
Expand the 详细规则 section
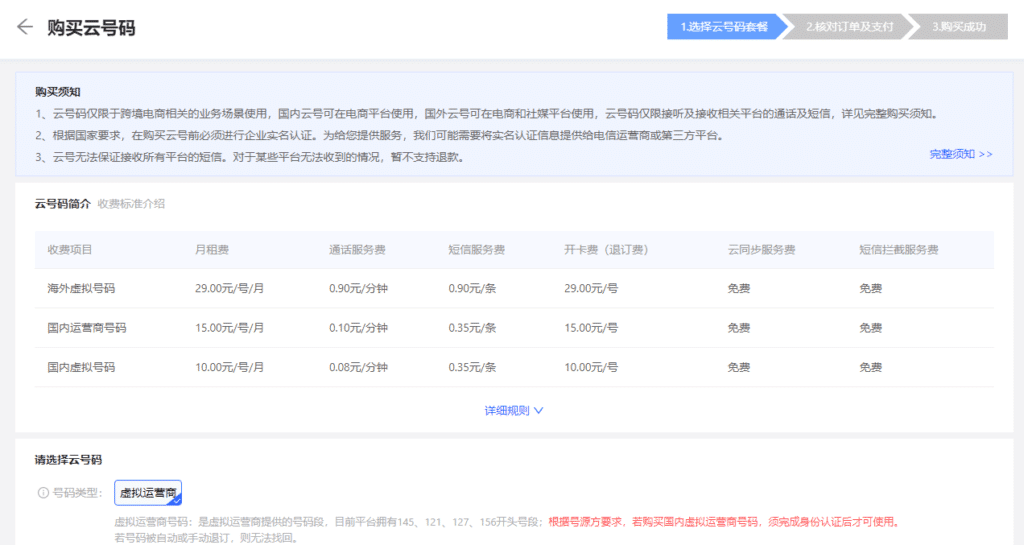(513, 411)
